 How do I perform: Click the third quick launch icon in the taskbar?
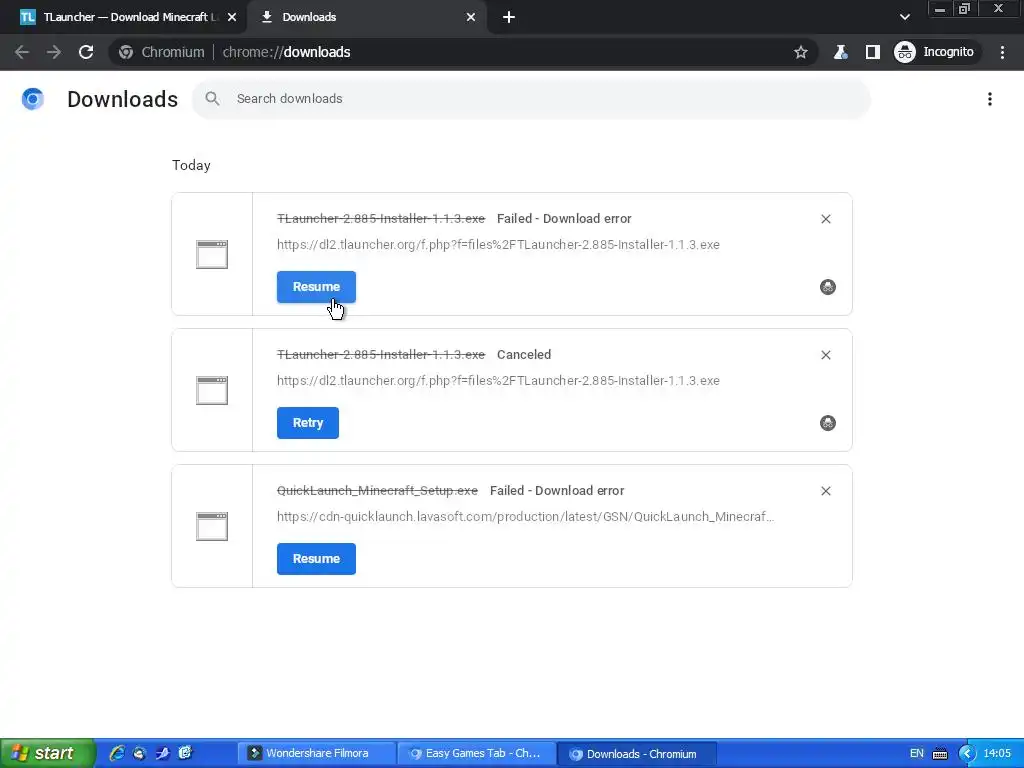(163, 753)
